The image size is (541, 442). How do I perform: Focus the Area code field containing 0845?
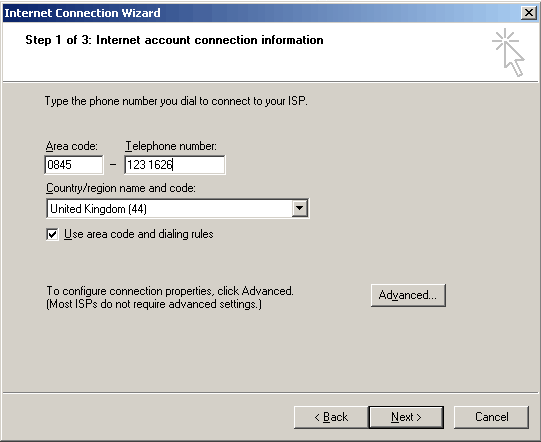[74, 165]
